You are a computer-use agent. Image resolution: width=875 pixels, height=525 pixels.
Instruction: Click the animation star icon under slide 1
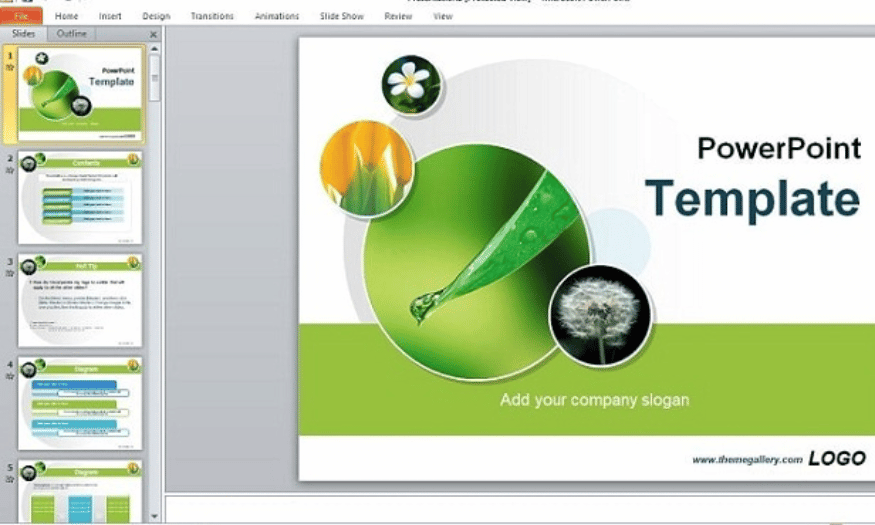tap(9, 68)
